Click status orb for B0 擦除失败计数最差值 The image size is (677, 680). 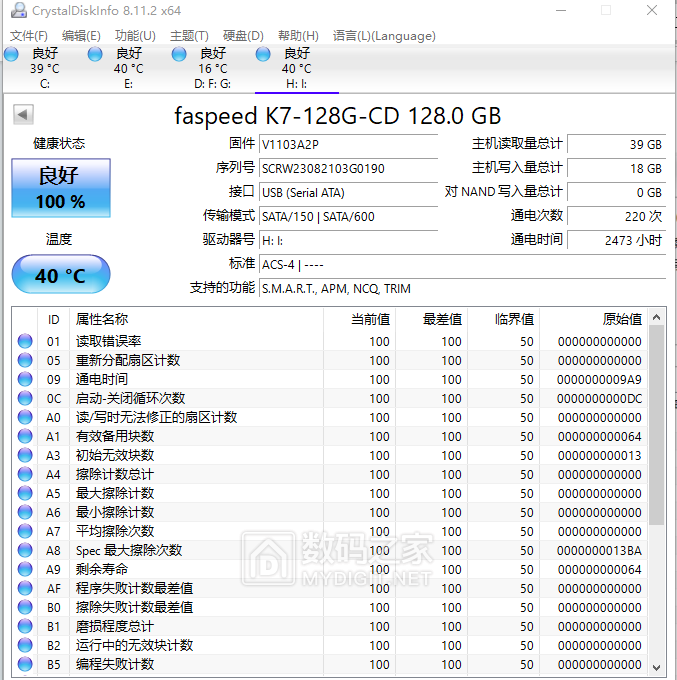[25, 607]
